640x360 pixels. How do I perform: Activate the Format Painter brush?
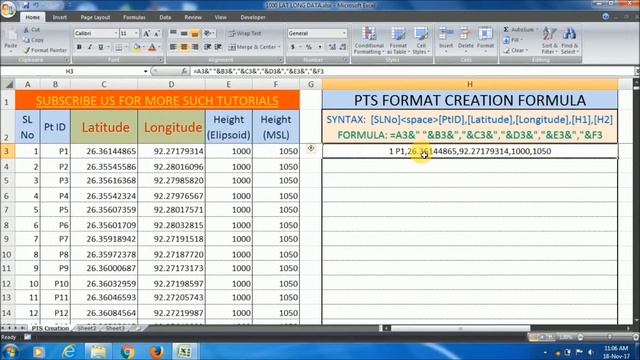coord(45,50)
